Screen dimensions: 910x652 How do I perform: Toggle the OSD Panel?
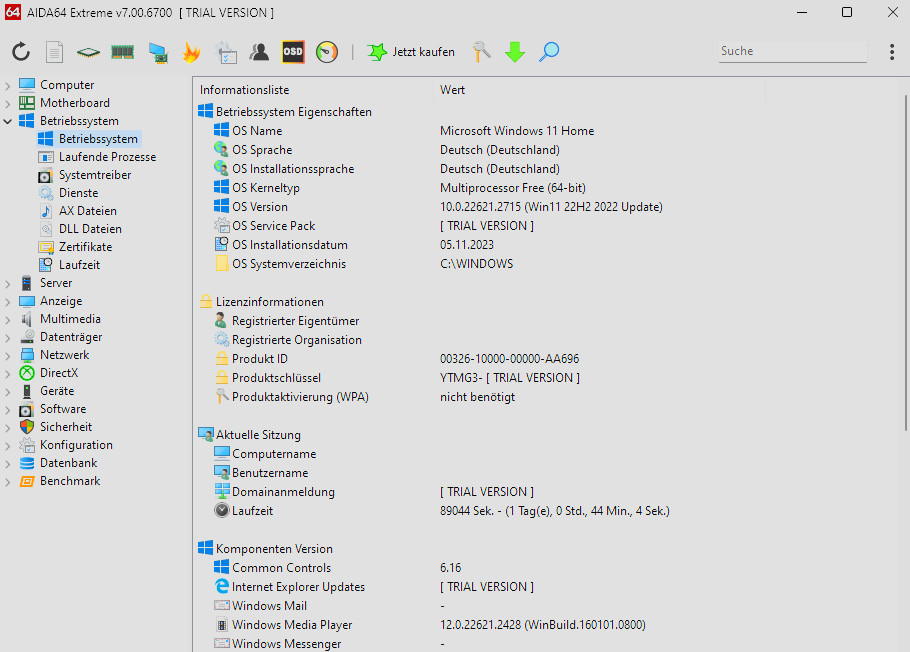[292, 51]
